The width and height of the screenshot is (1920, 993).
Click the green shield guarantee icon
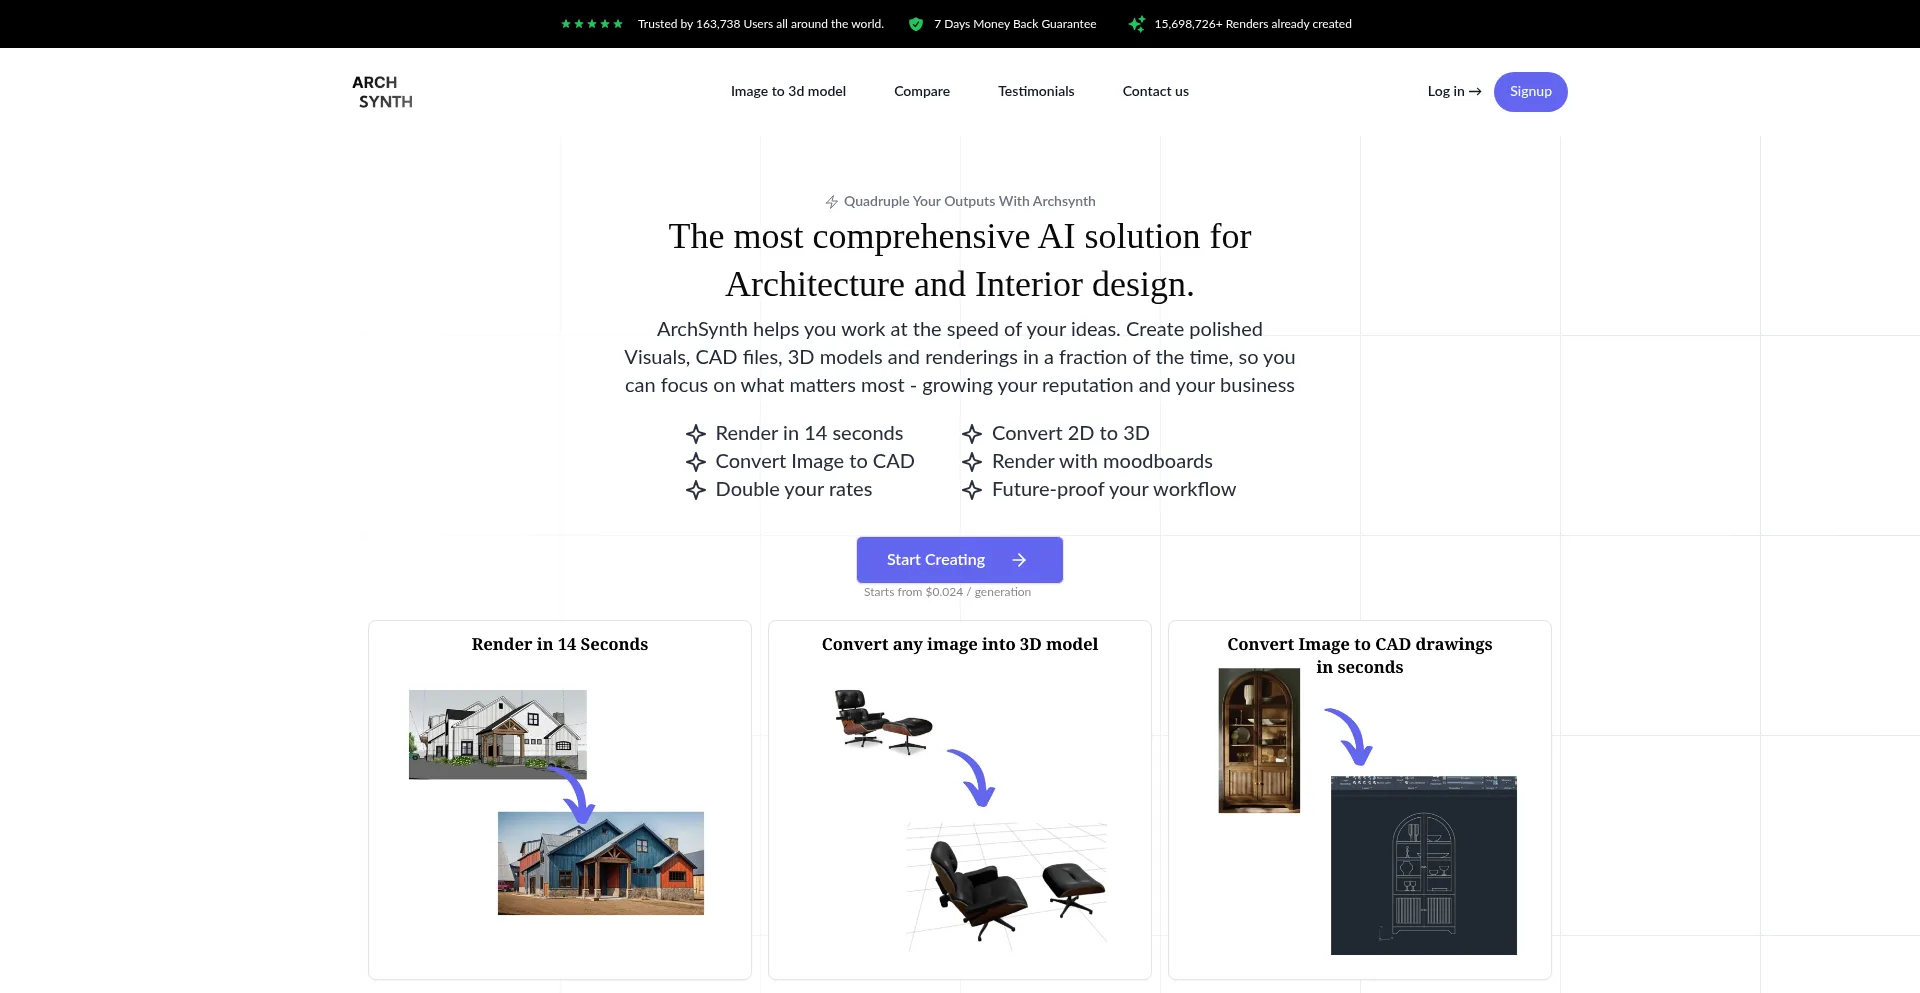pyautogui.click(x=916, y=24)
